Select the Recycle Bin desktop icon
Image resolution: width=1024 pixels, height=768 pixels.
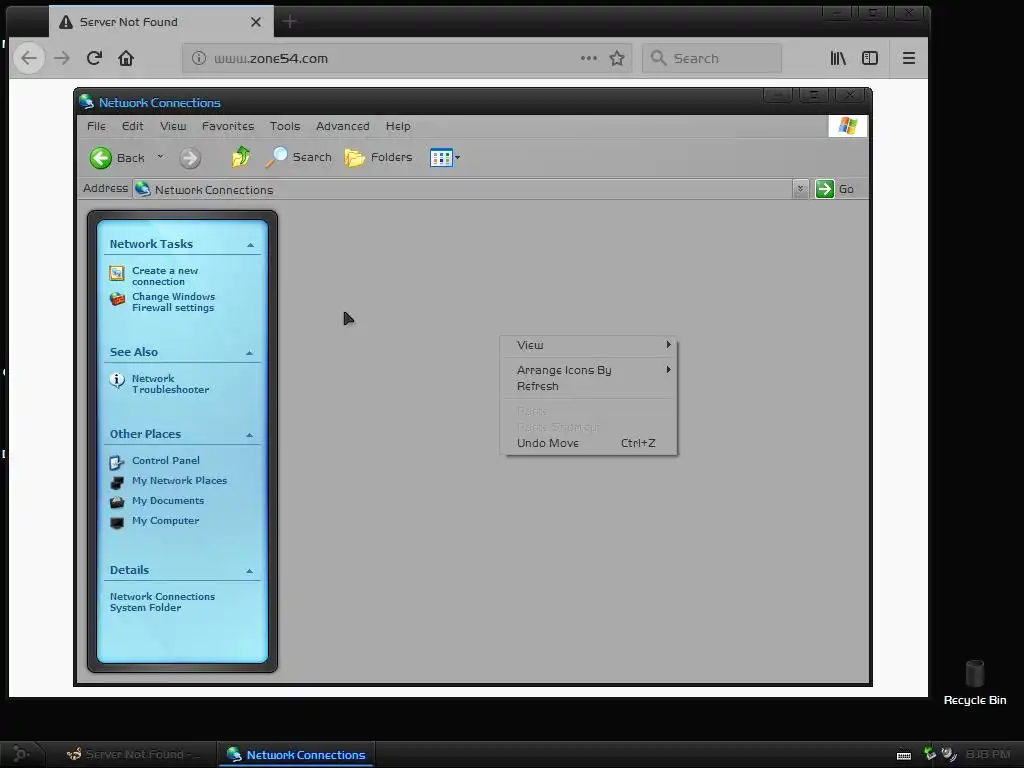click(x=974, y=682)
